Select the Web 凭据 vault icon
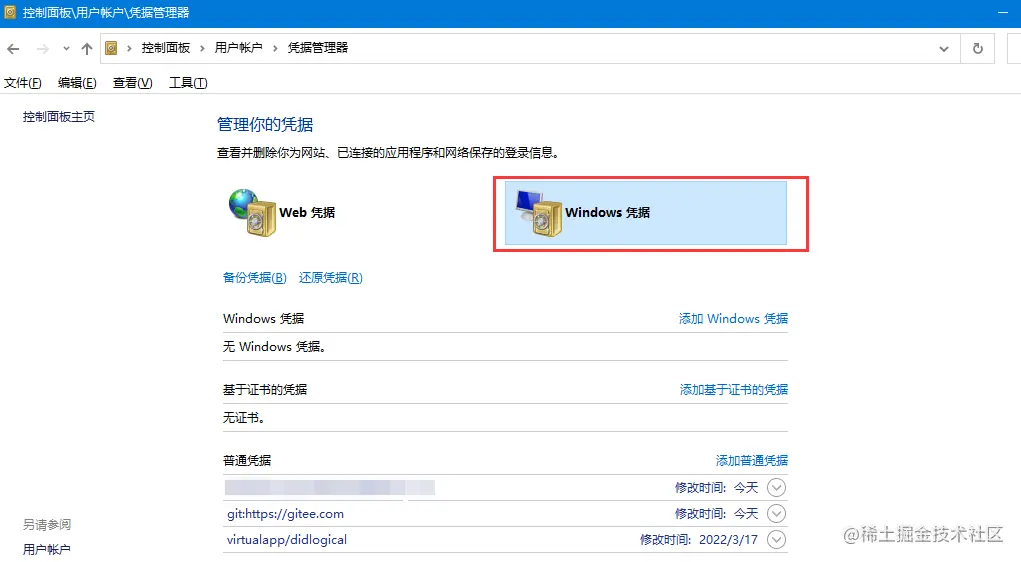1021x562 pixels. (253, 212)
